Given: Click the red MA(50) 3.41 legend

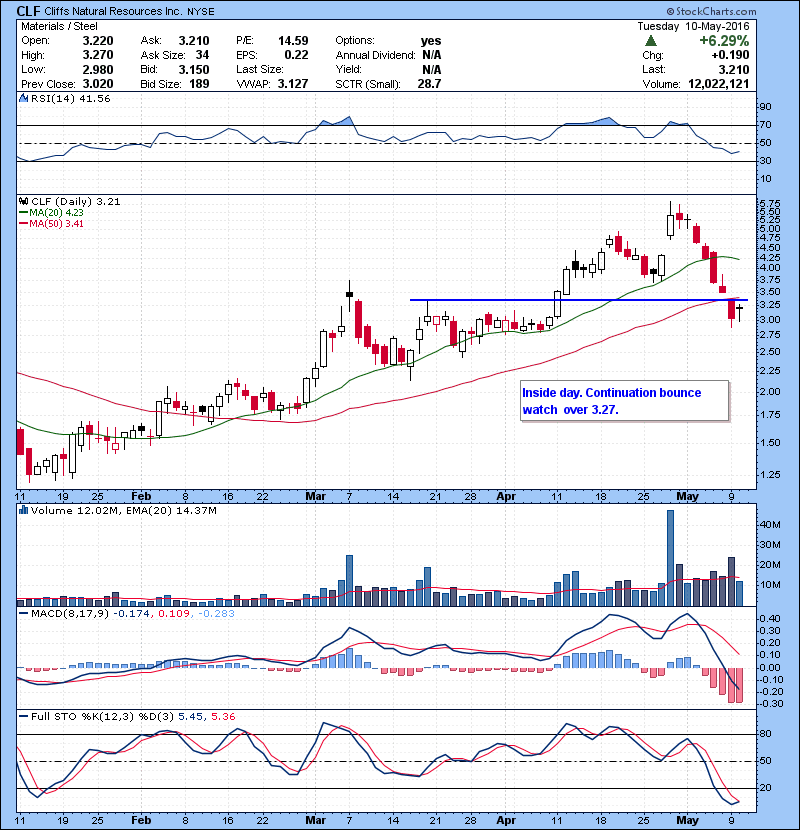Looking at the screenshot, I should (51, 223).
